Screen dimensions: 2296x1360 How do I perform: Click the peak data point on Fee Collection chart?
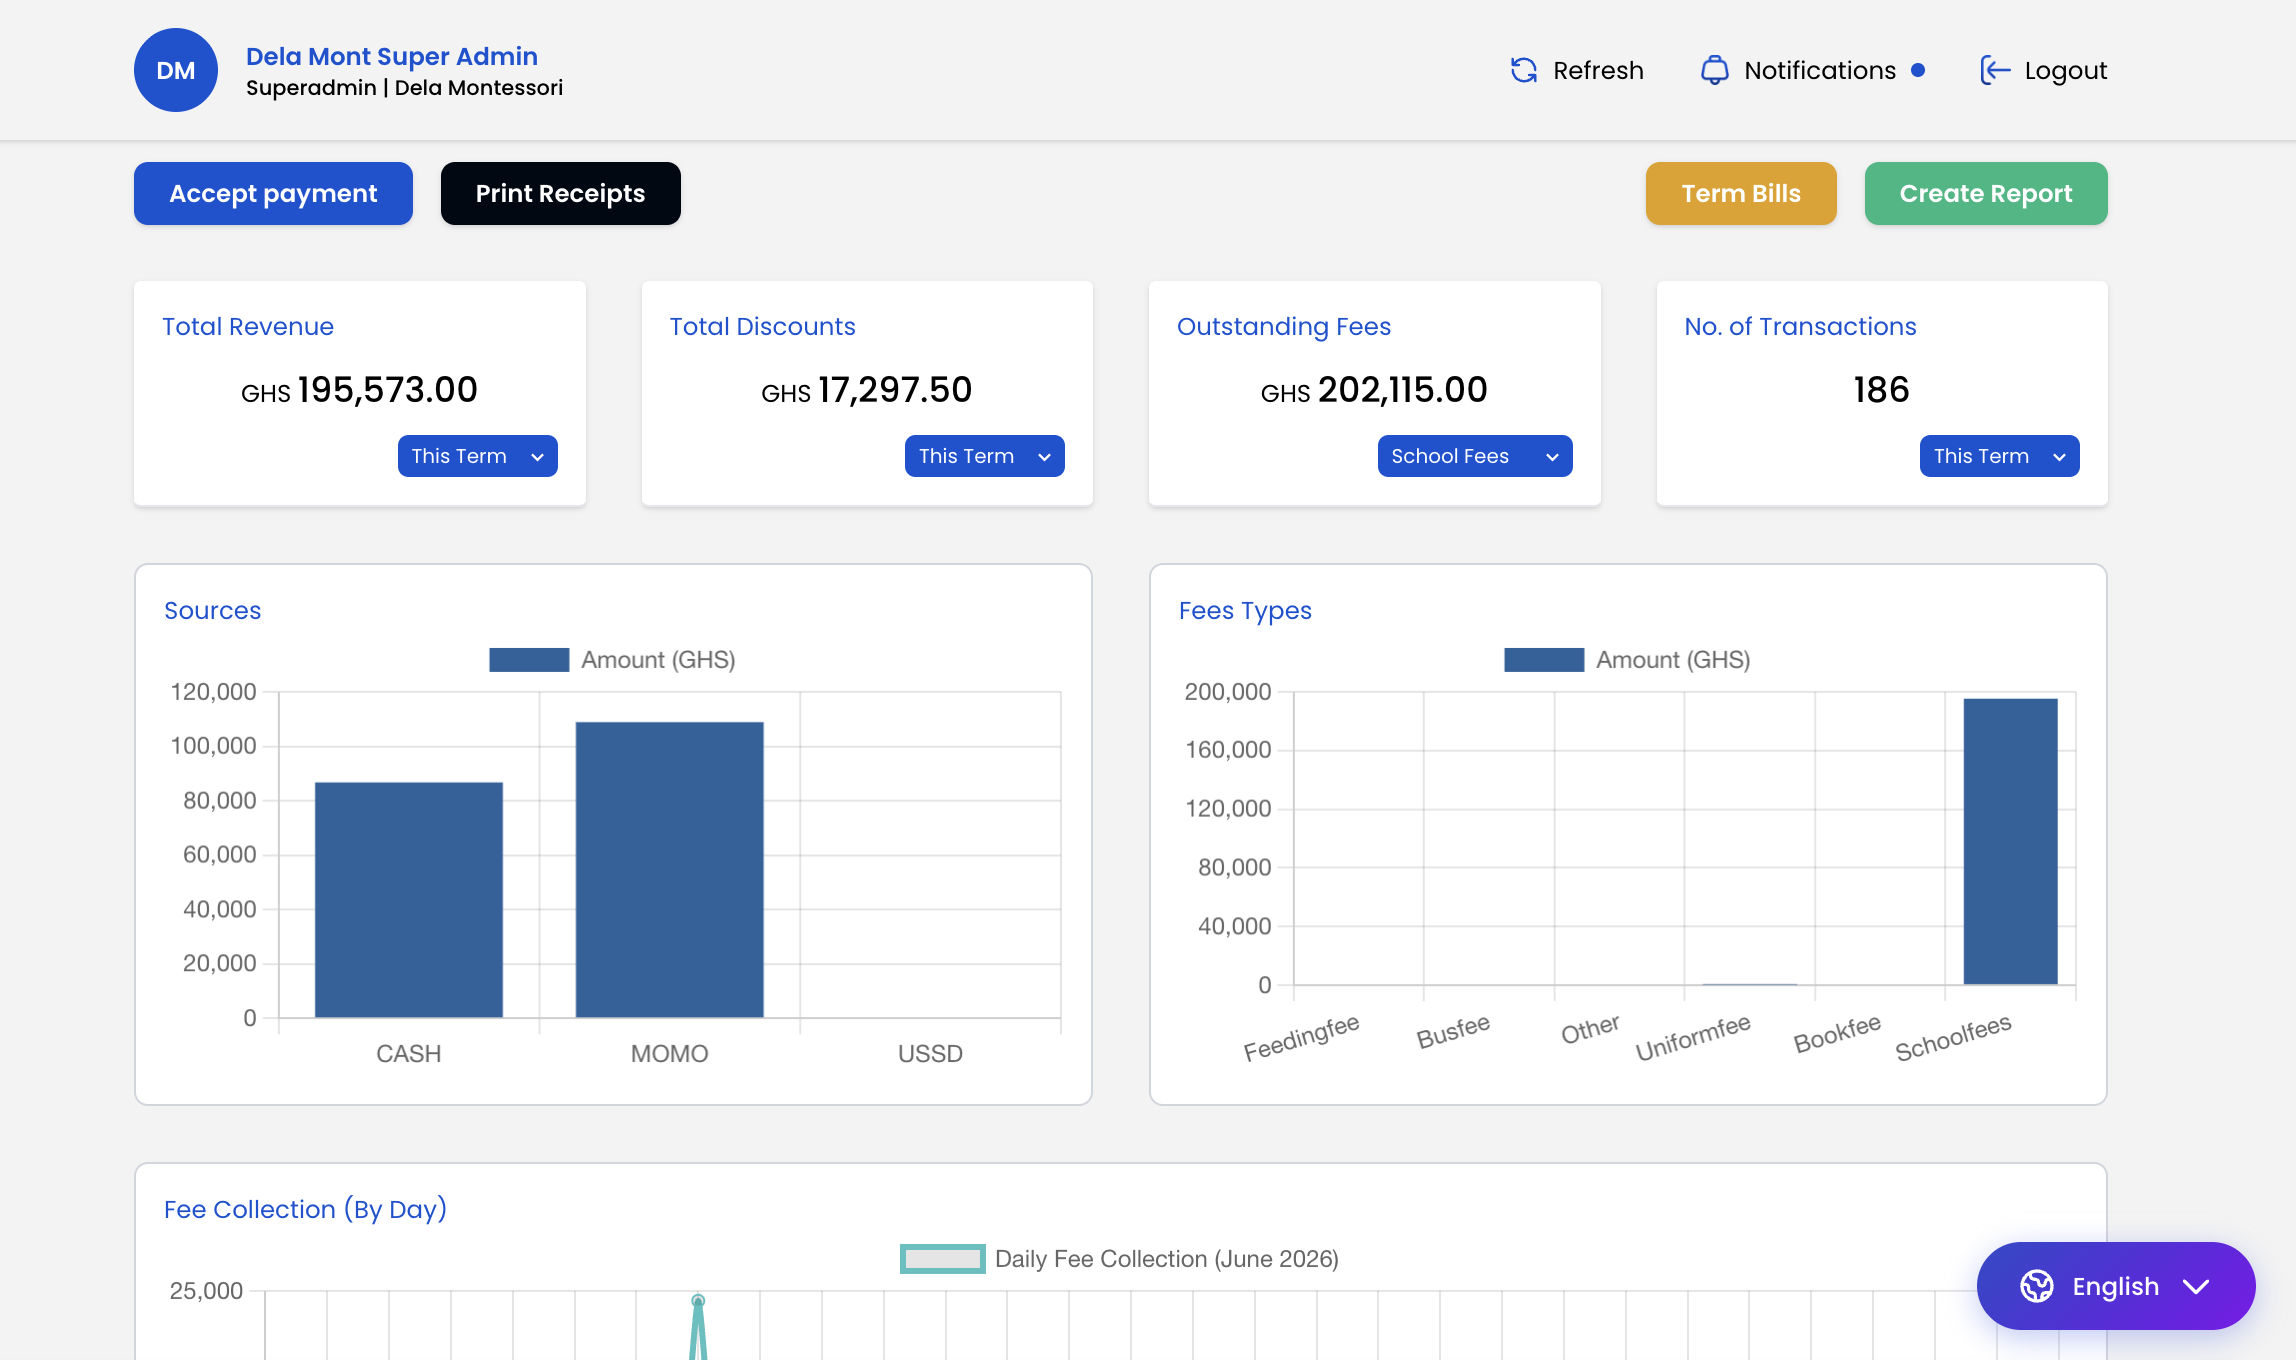click(698, 1301)
